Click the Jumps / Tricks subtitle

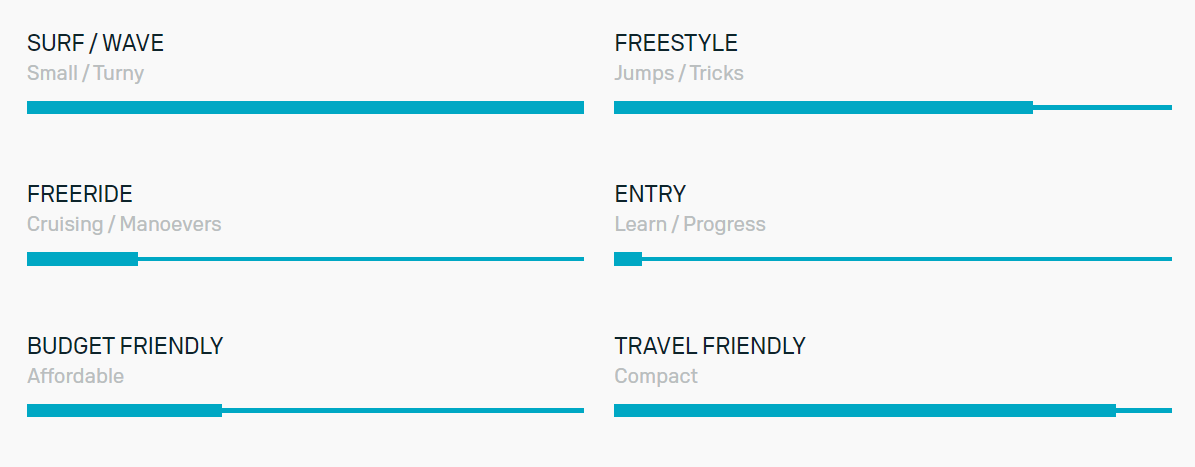point(679,73)
